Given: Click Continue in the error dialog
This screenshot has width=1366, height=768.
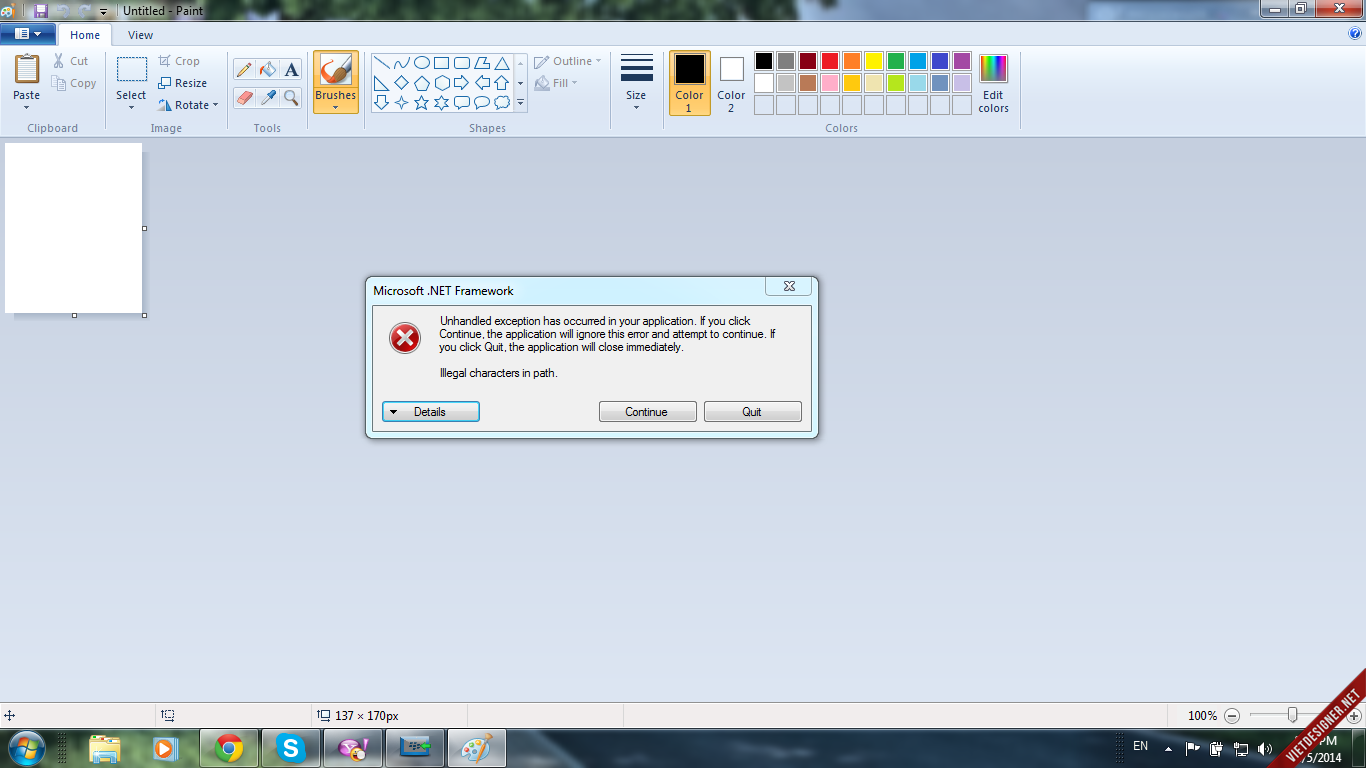Looking at the screenshot, I should pyautogui.click(x=647, y=412).
